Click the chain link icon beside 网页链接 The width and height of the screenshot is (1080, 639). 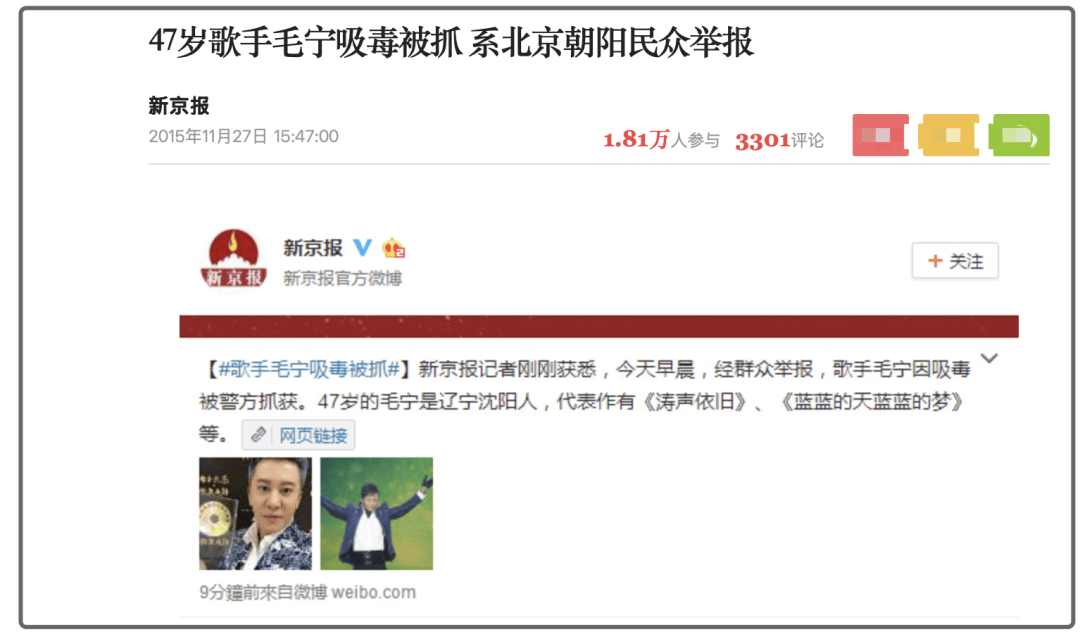[258, 435]
